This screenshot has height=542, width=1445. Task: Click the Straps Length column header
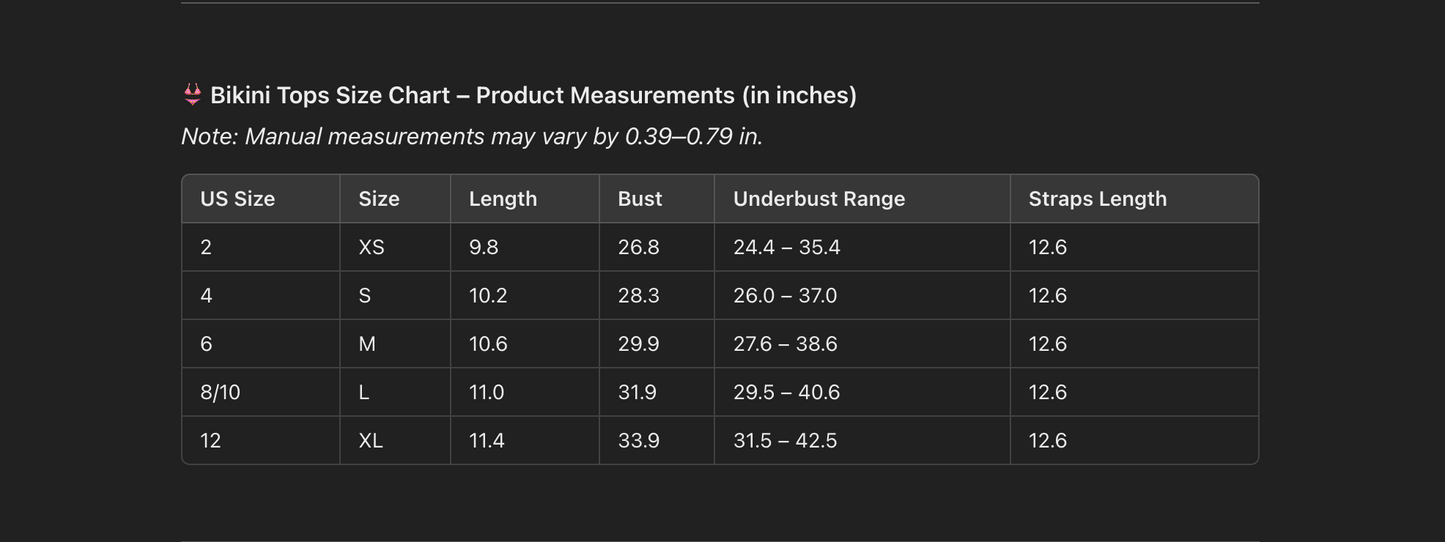click(x=1097, y=199)
